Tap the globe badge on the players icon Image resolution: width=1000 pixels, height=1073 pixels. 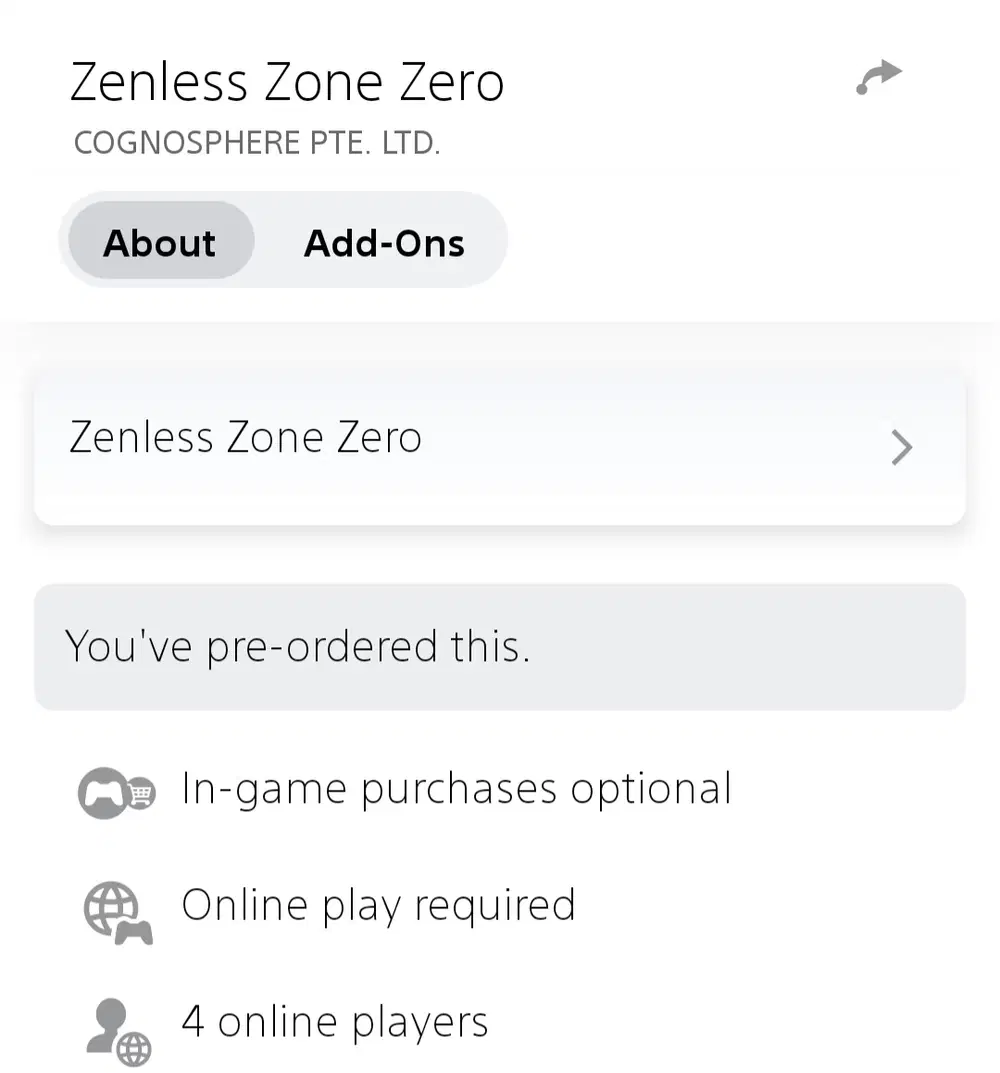135,1048
